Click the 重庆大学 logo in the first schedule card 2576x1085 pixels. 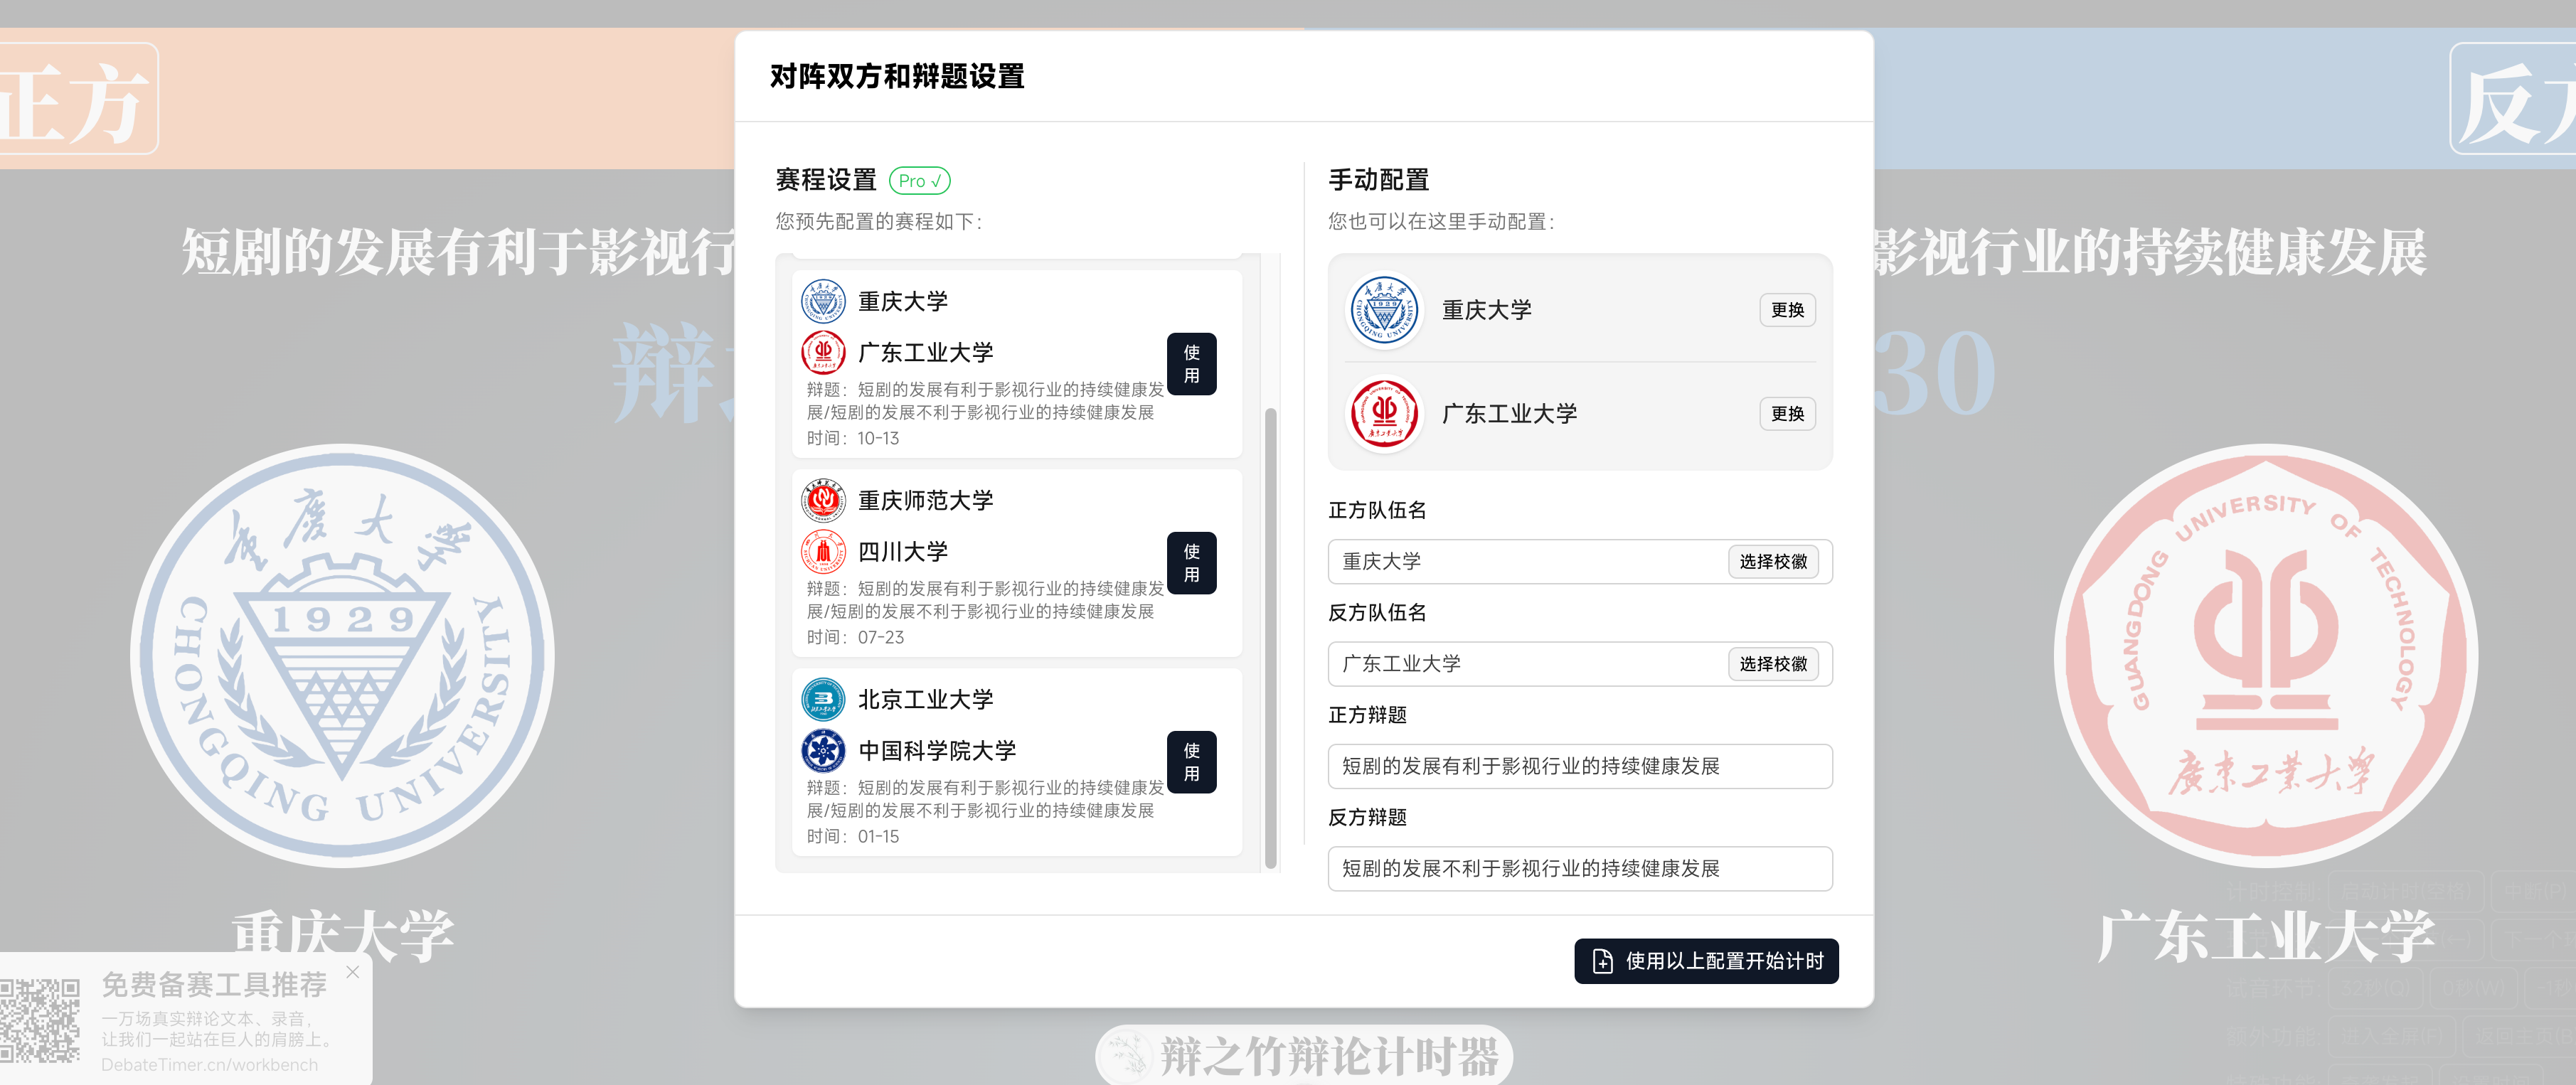point(823,301)
